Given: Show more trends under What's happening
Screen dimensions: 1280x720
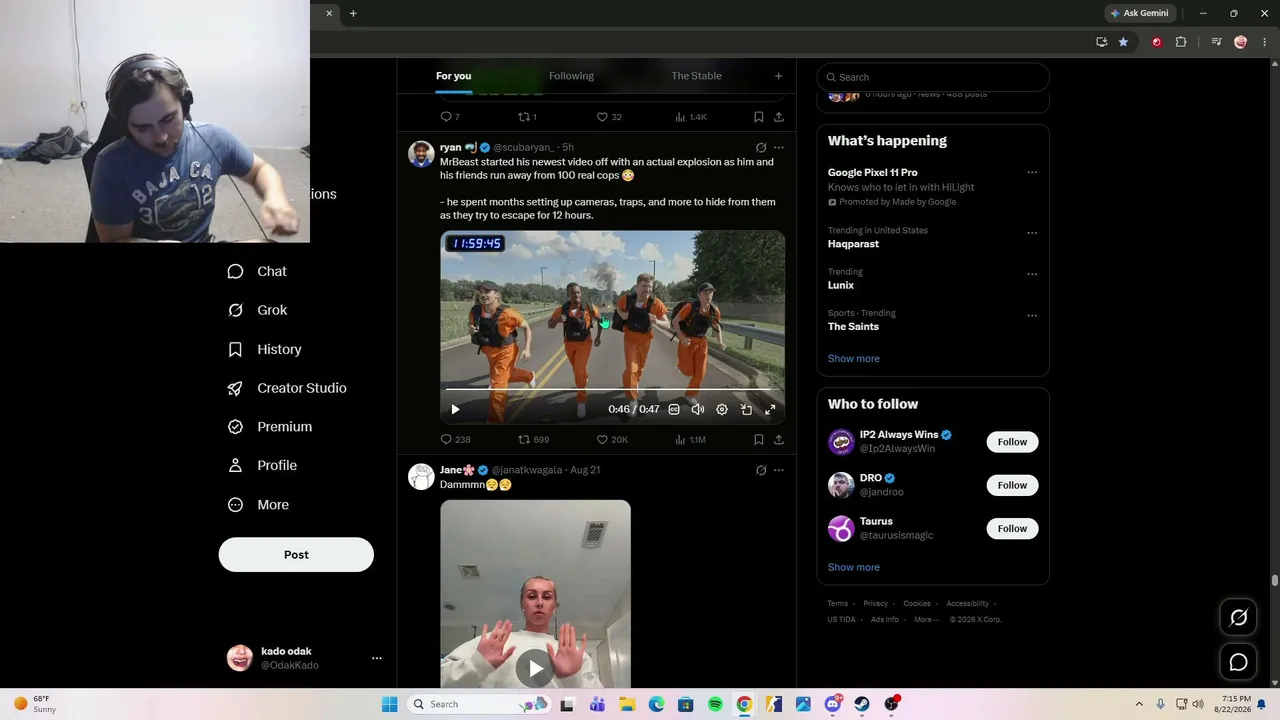Looking at the screenshot, I should tap(854, 358).
